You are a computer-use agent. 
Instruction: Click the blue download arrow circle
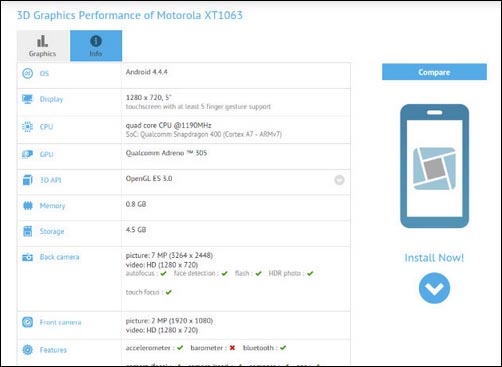[x=434, y=288]
